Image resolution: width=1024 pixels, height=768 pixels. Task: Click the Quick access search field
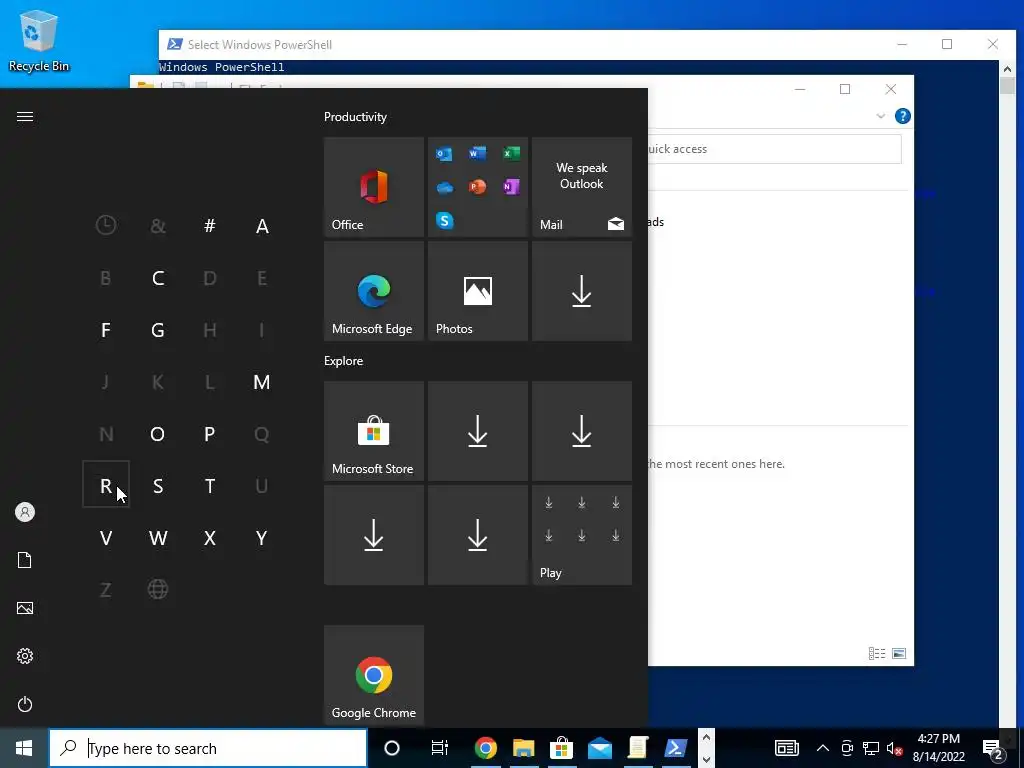(x=775, y=149)
